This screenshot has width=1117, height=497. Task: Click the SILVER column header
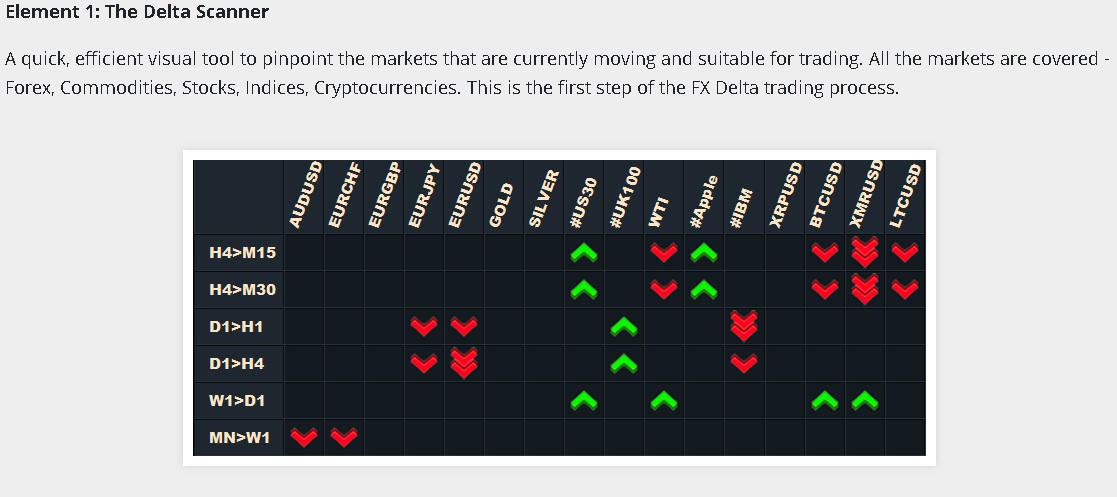tap(544, 200)
